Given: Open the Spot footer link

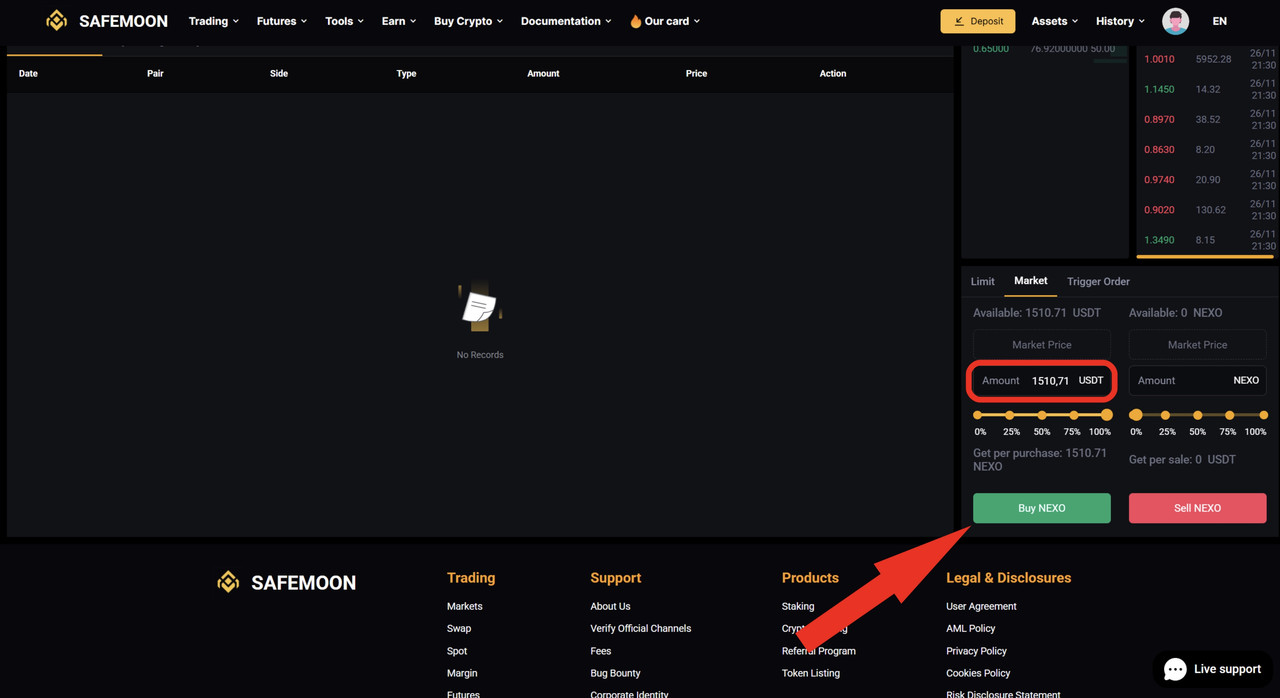Looking at the screenshot, I should point(457,651).
